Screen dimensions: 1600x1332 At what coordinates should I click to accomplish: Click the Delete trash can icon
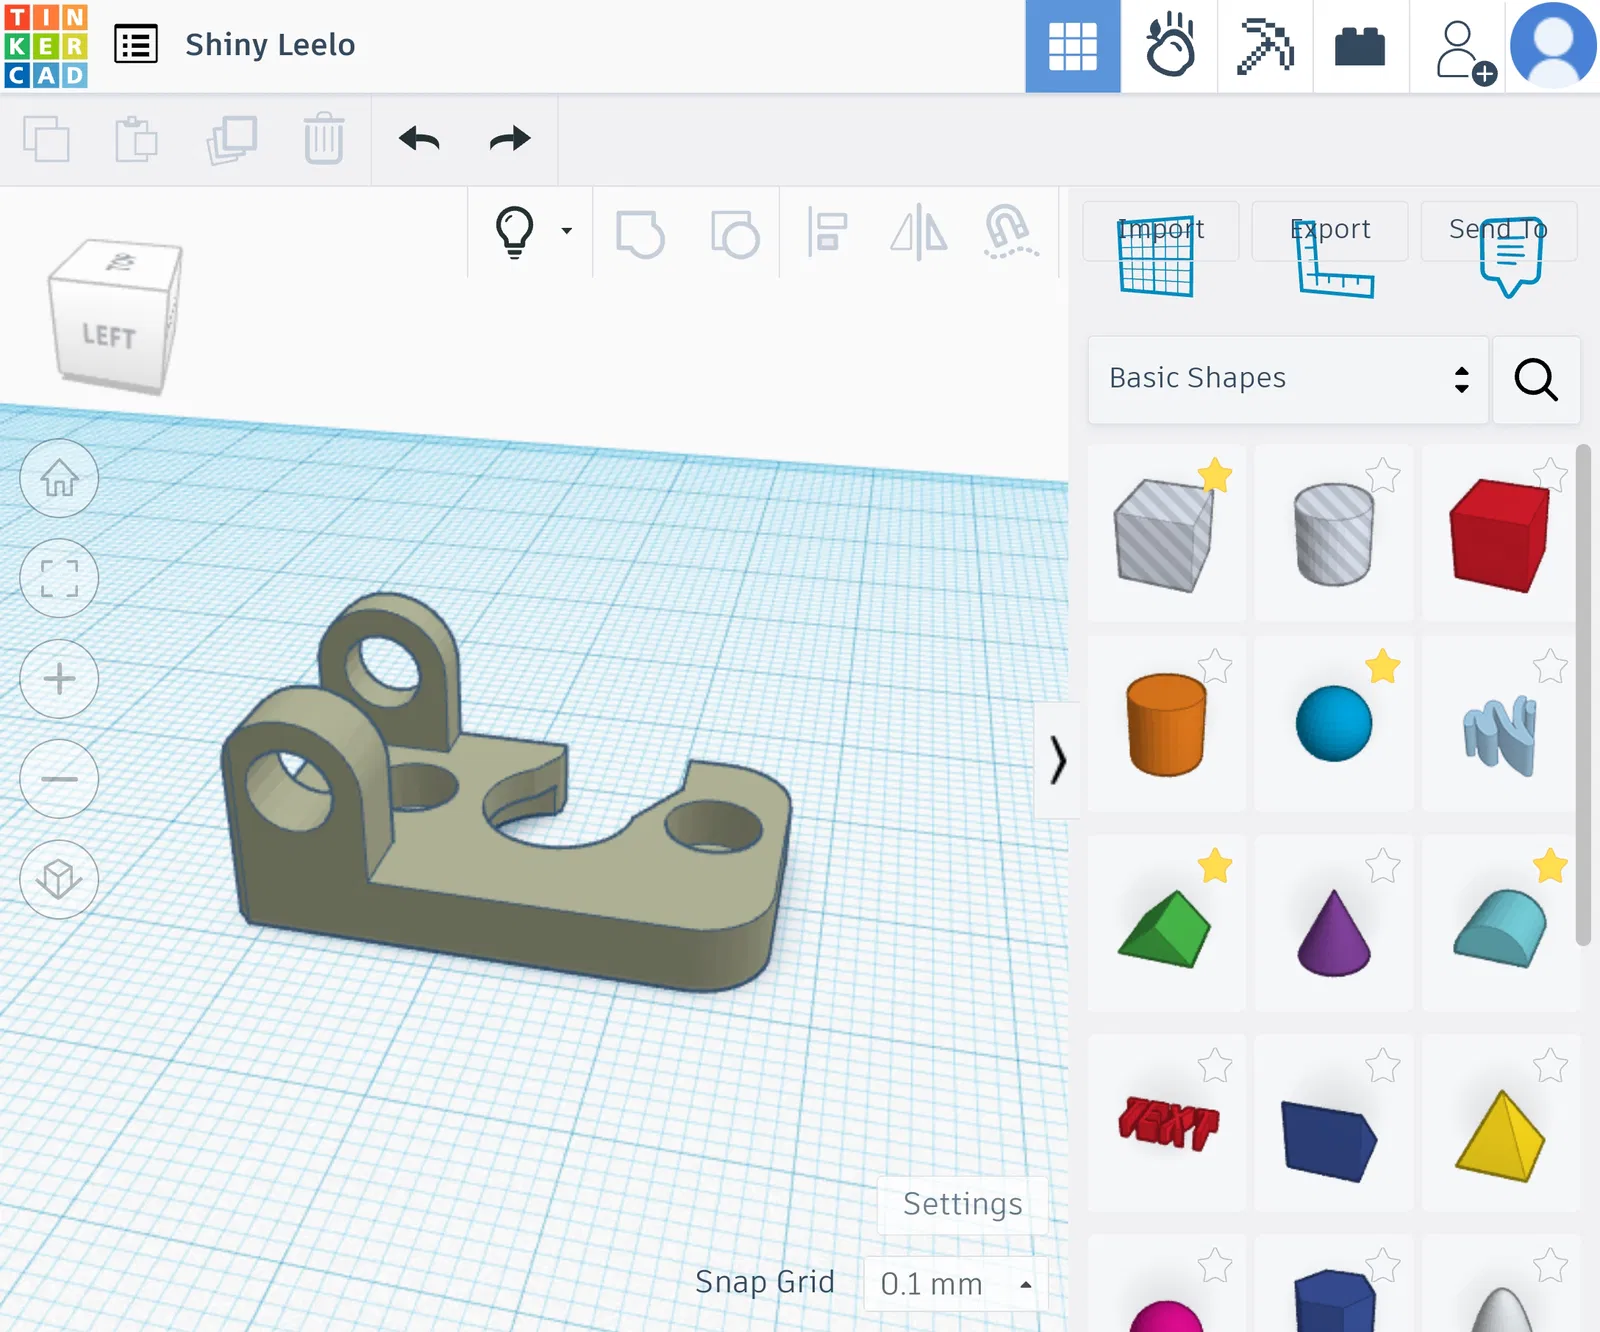coord(324,138)
